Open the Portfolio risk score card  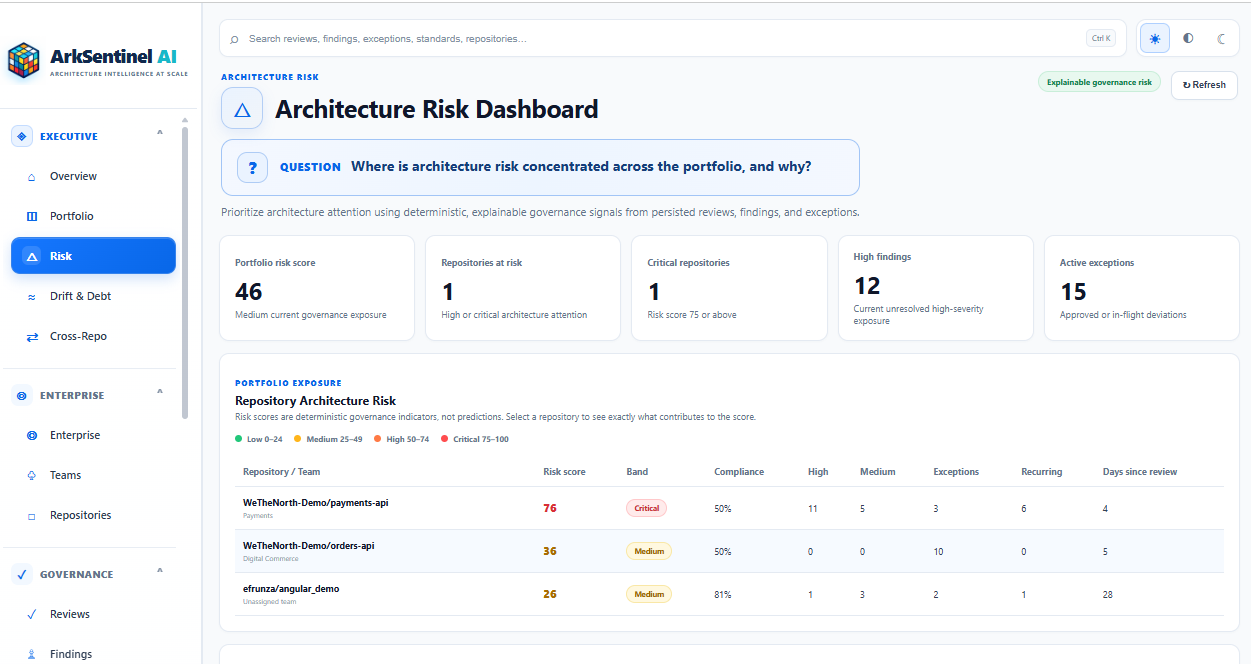click(317, 288)
